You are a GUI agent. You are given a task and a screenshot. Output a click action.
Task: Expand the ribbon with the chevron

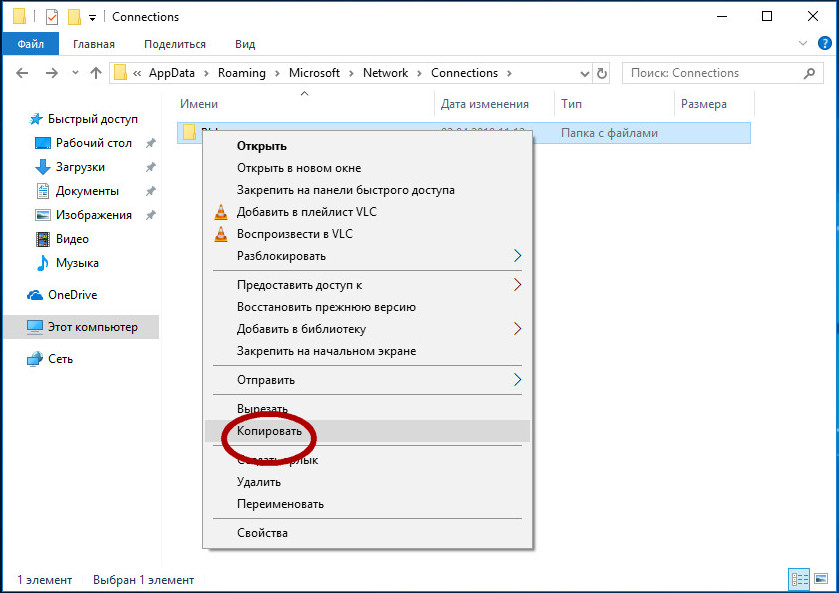click(x=802, y=44)
